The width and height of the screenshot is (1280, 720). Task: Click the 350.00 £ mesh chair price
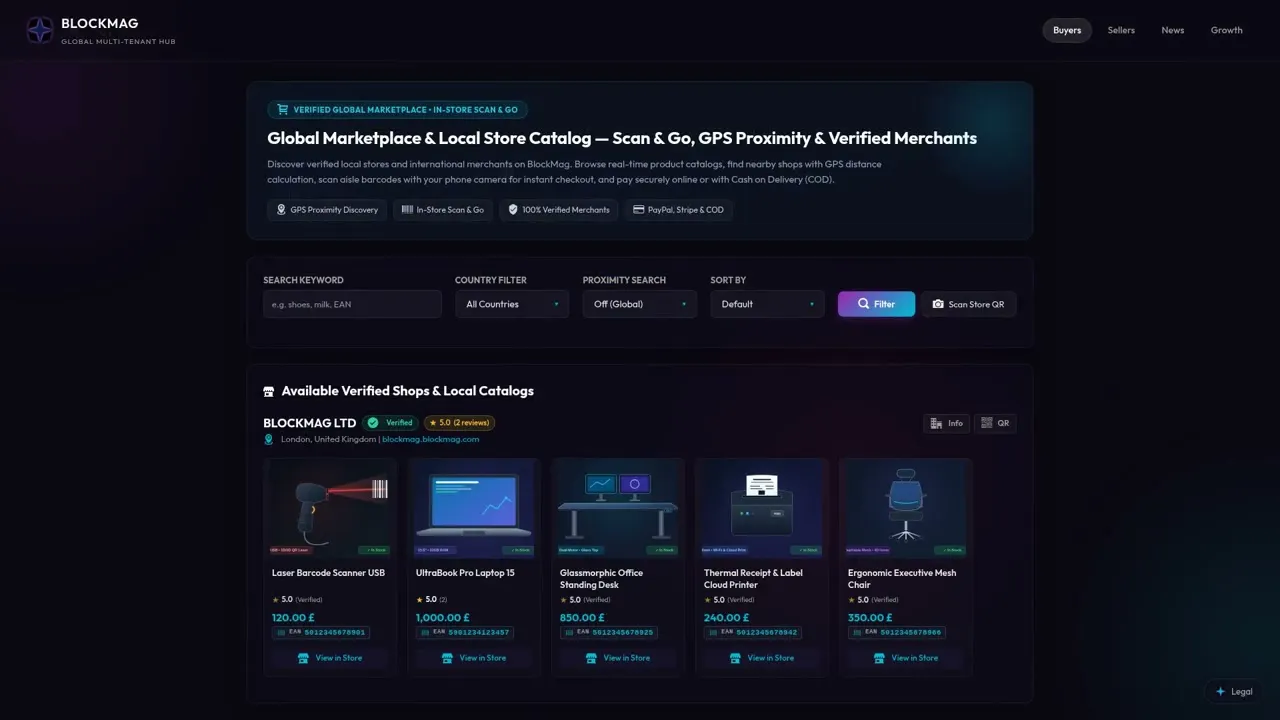[870, 618]
